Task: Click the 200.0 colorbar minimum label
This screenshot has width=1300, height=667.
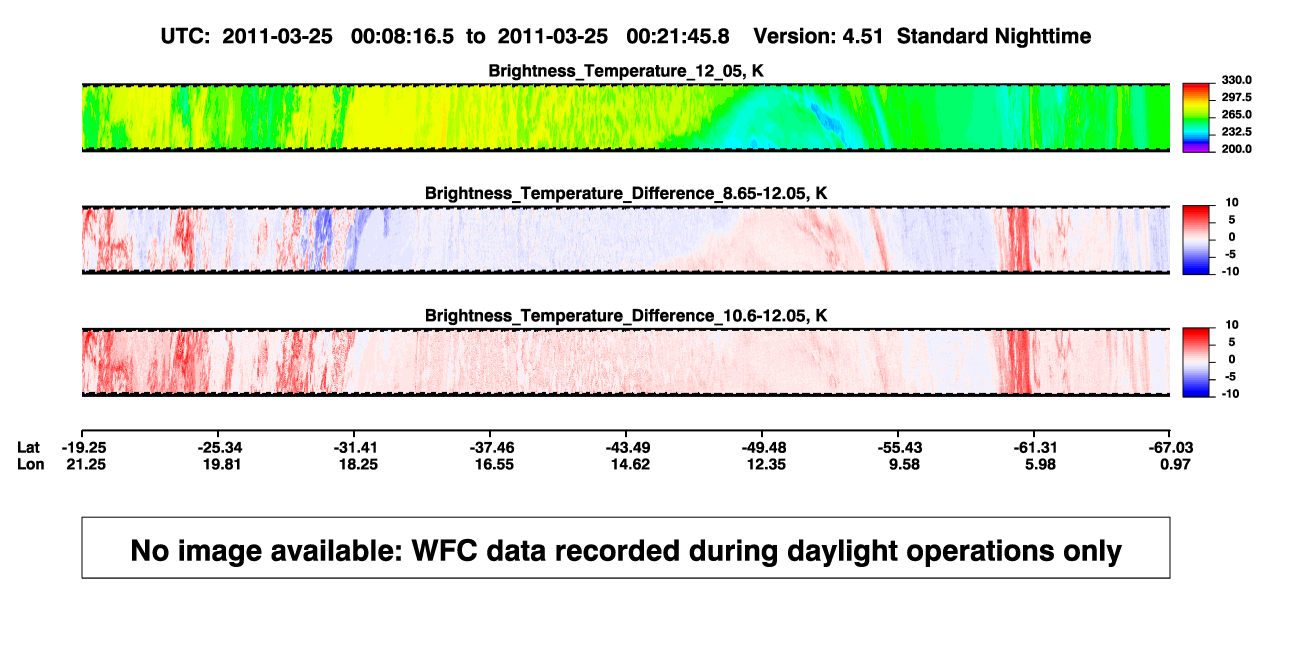Action: [x=1238, y=149]
